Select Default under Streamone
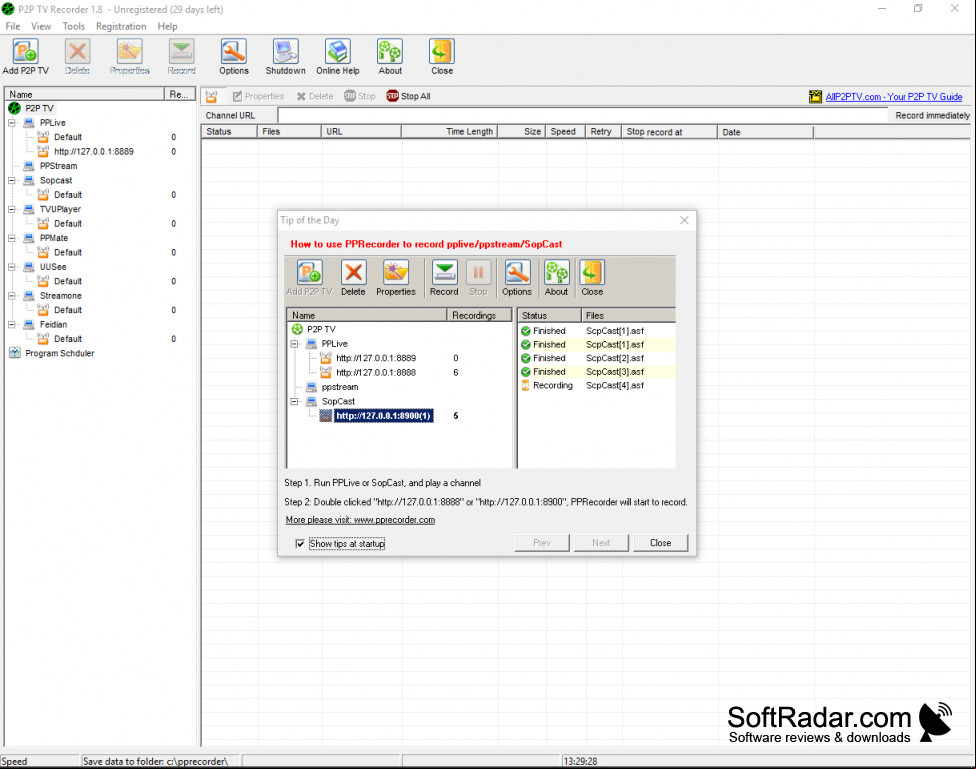This screenshot has width=976, height=769. [68, 310]
